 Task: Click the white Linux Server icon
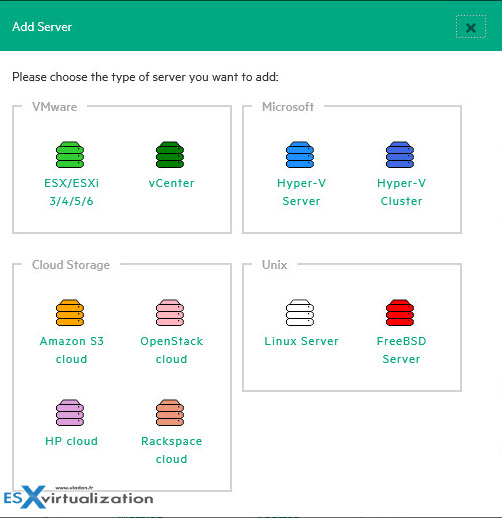[300, 313]
